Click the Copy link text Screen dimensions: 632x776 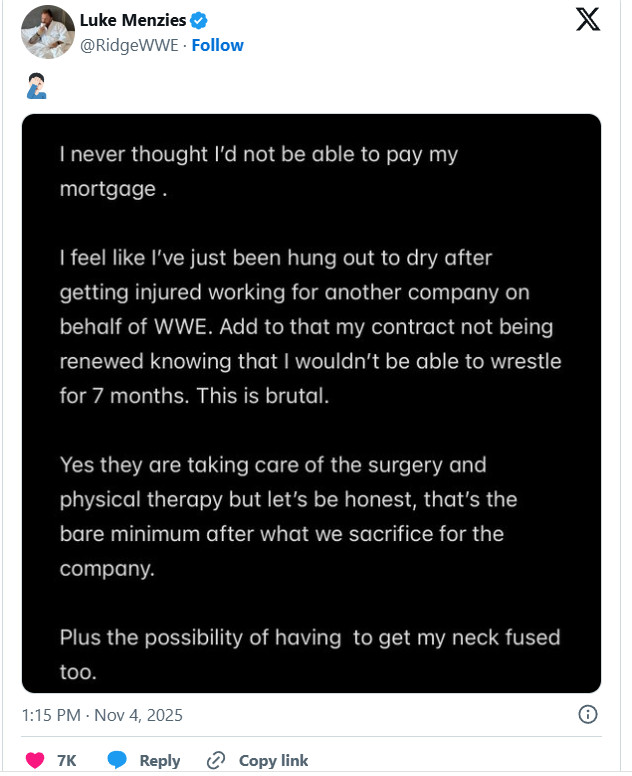point(273,760)
